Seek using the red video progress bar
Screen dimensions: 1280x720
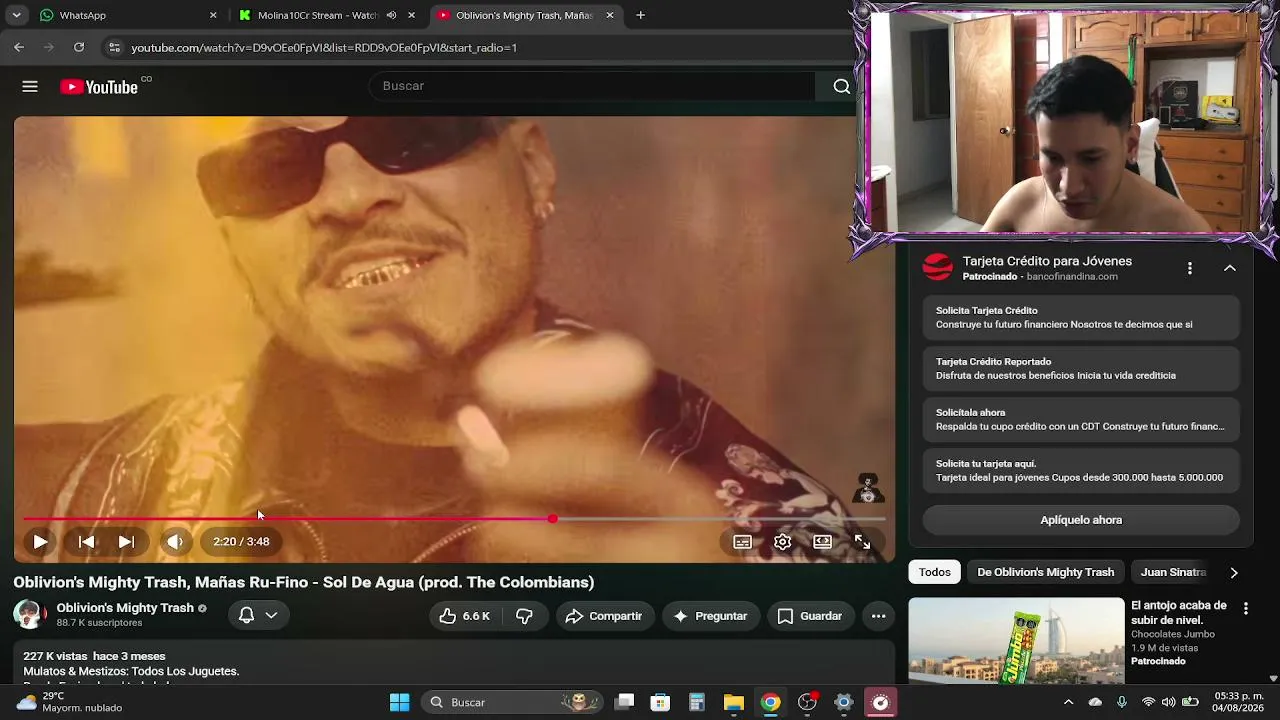coord(455,519)
